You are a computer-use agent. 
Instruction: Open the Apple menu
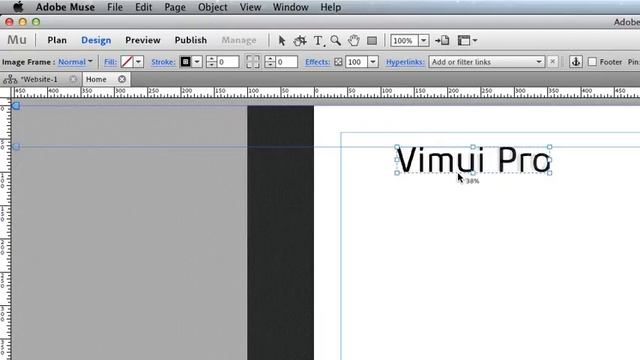pos(18,7)
